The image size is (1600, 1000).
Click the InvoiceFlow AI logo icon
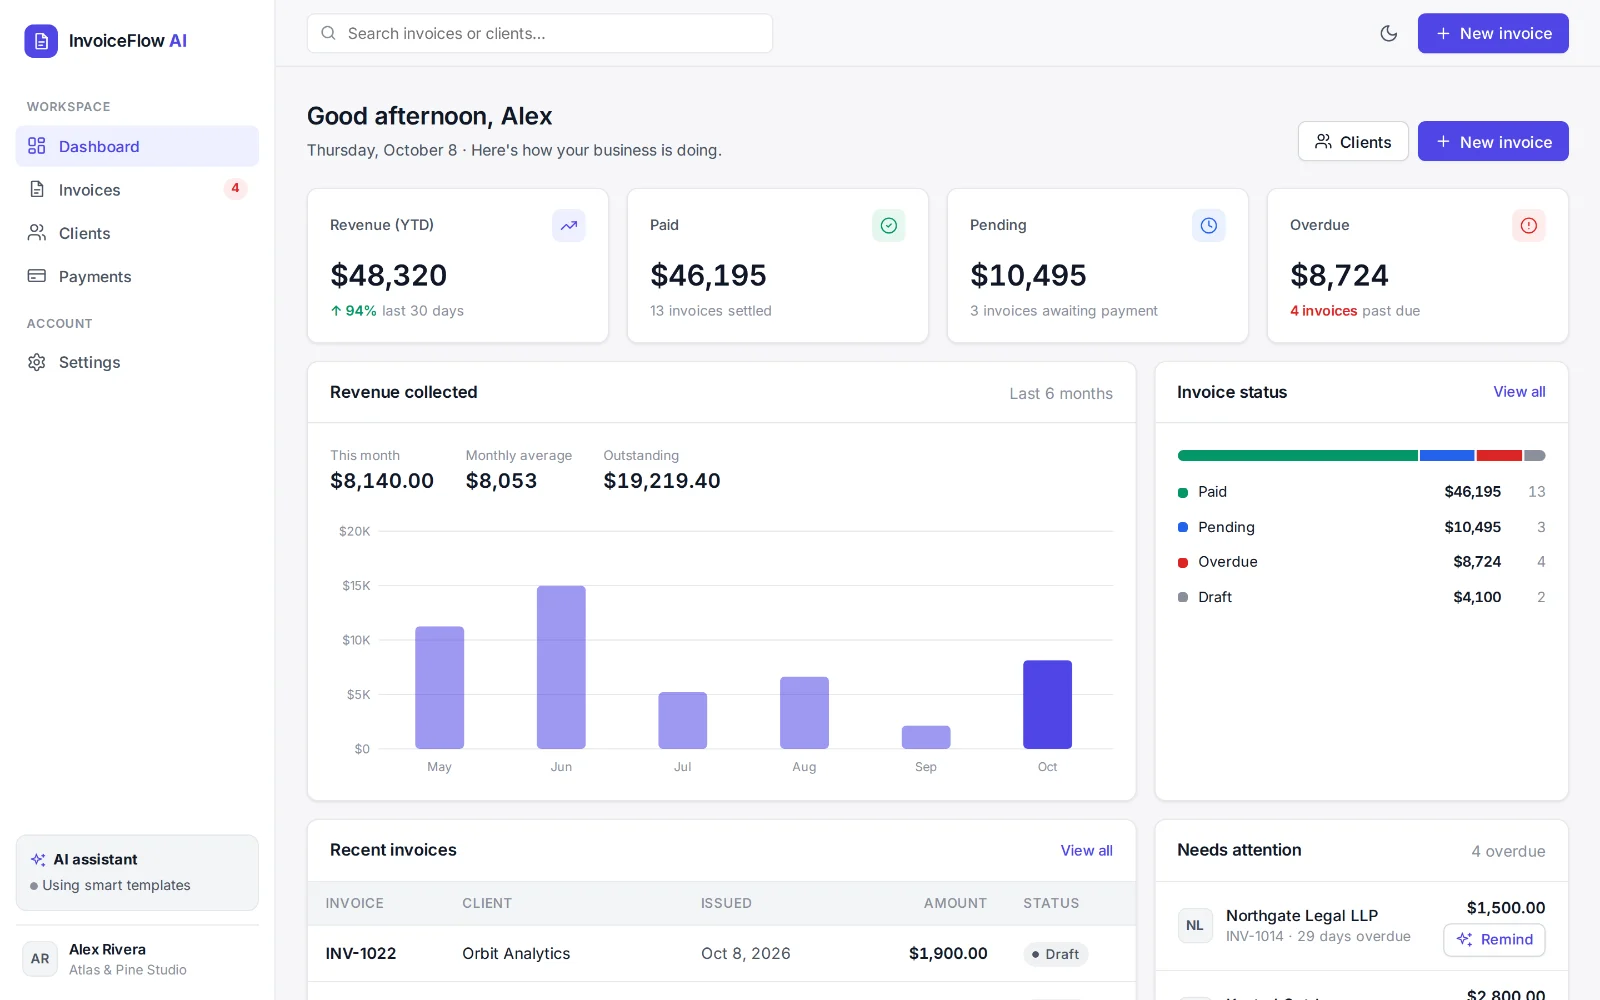coord(41,41)
